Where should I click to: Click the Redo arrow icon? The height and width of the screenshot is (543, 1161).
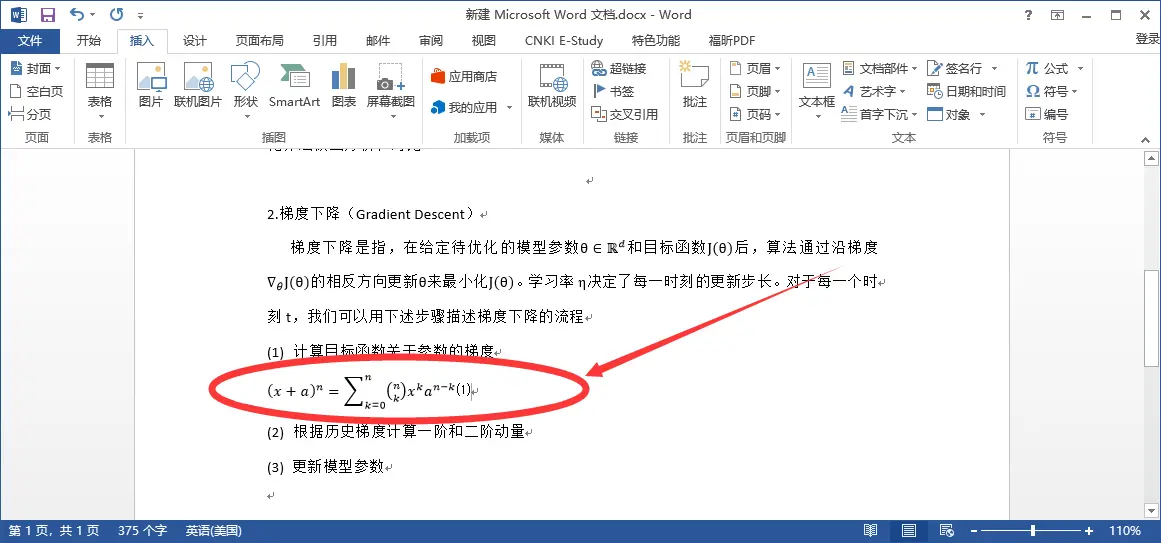116,14
